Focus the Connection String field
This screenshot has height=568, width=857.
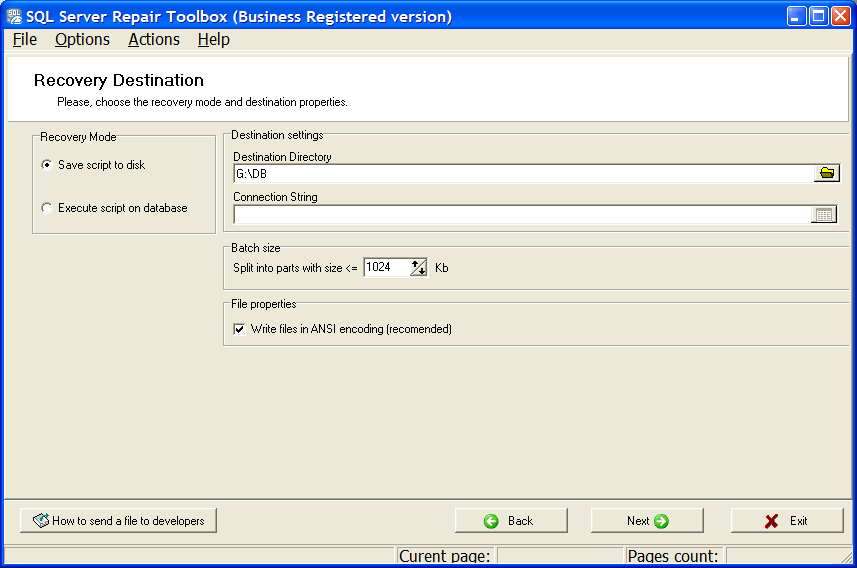pyautogui.click(x=522, y=214)
